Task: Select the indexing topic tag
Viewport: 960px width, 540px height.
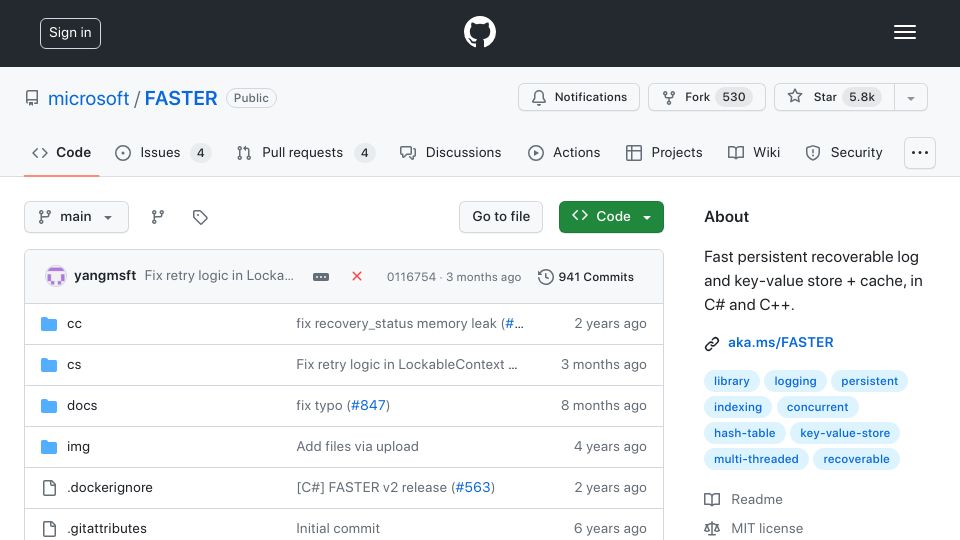Action: (738, 407)
